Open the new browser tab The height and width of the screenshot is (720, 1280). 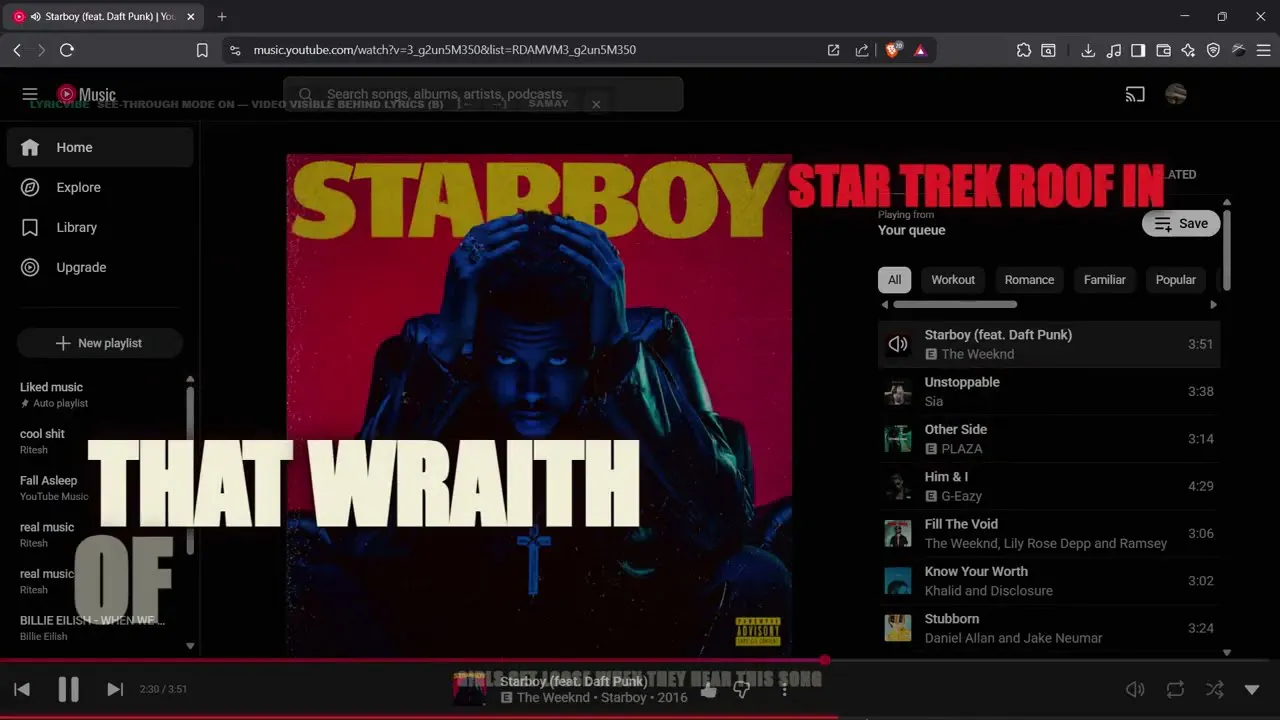(222, 17)
